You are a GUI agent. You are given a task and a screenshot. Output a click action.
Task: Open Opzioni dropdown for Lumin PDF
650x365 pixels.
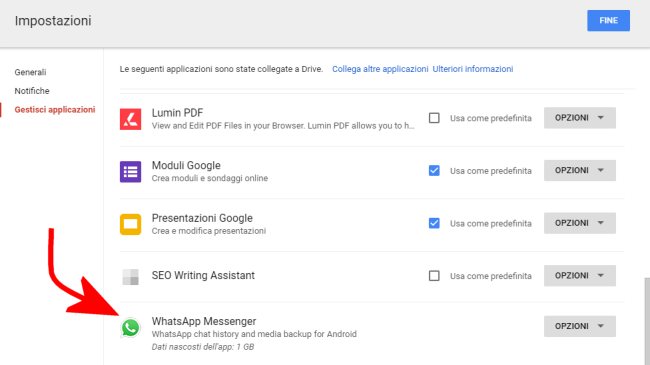(x=580, y=118)
